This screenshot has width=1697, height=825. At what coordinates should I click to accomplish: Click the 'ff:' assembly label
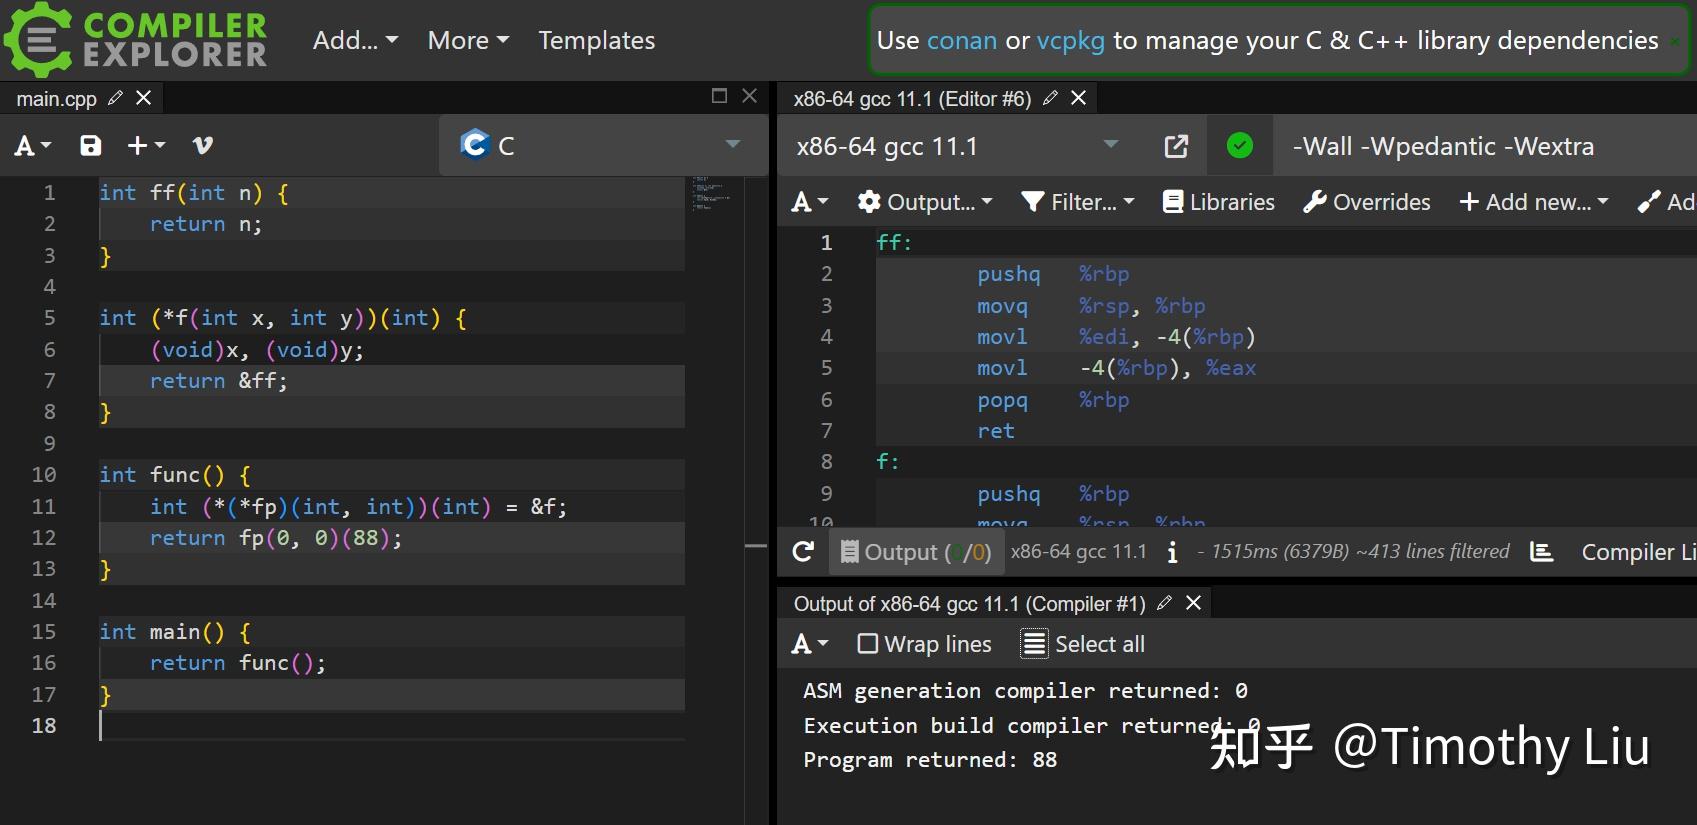[894, 243]
